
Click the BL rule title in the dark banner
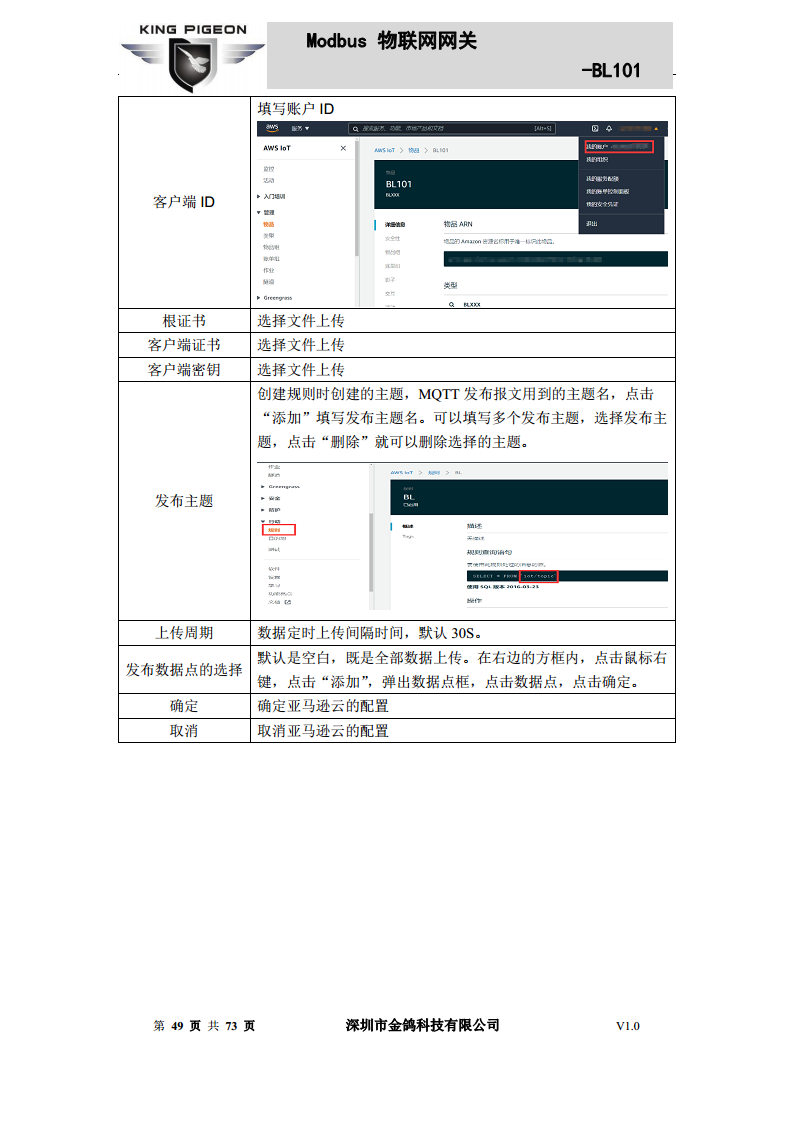pyautogui.click(x=409, y=497)
